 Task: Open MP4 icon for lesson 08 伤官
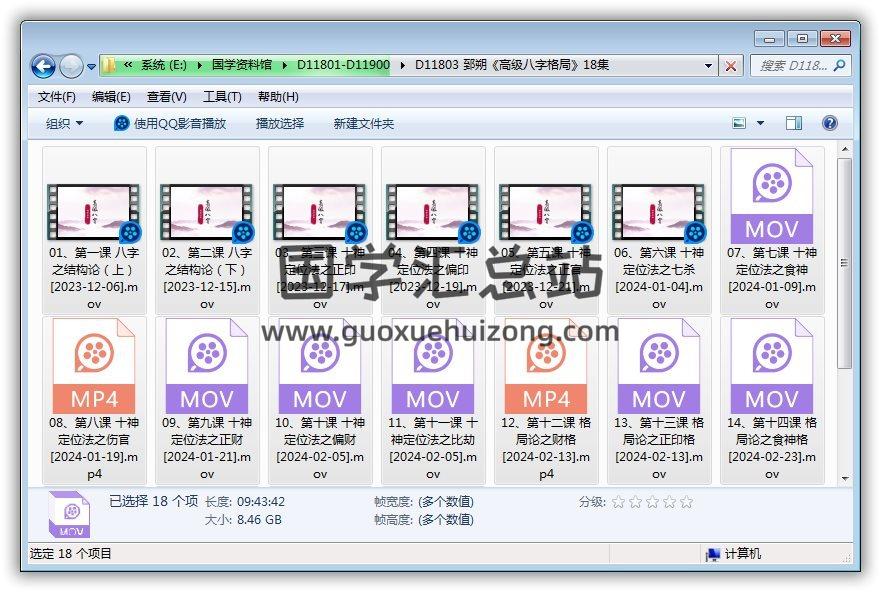click(94, 366)
